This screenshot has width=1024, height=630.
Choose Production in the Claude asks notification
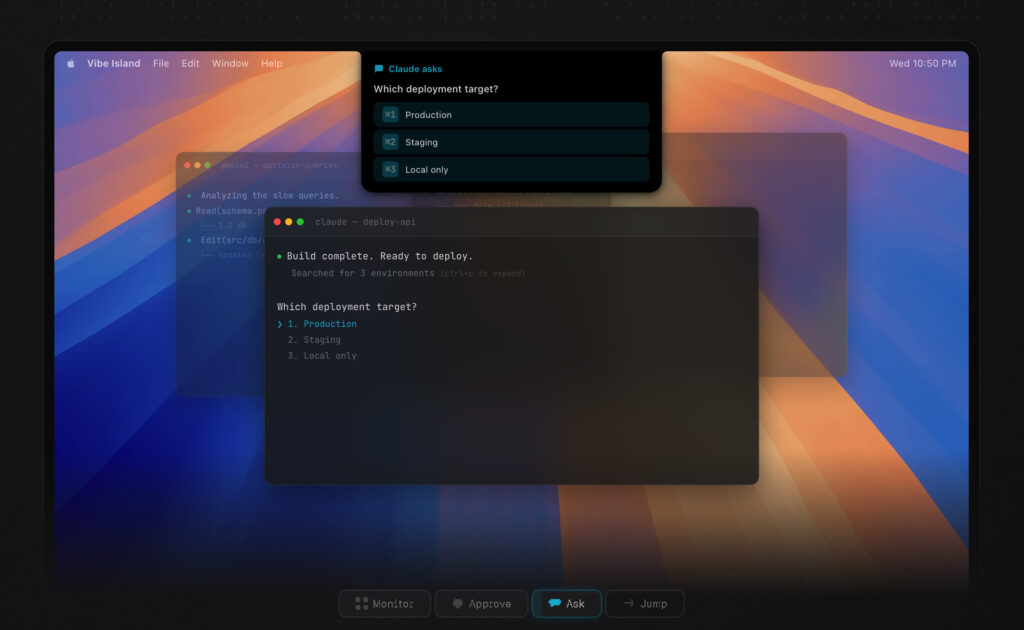click(511, 114)
